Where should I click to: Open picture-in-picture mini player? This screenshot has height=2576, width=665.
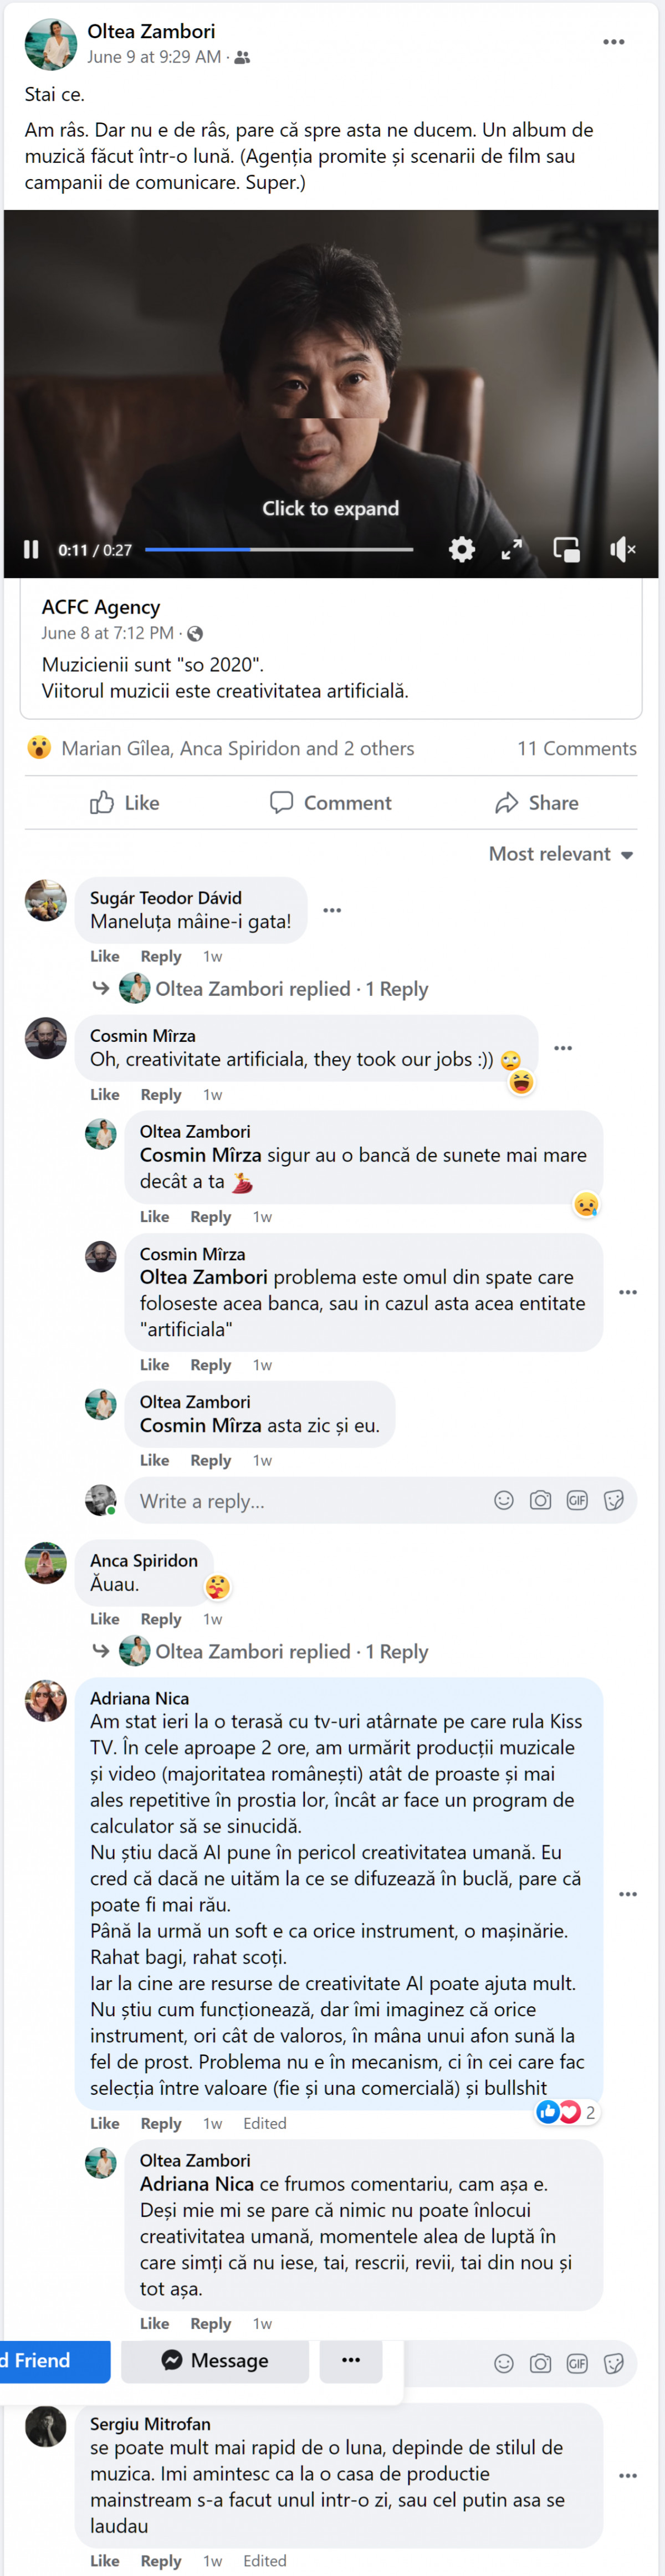click(x=567, y=549)
